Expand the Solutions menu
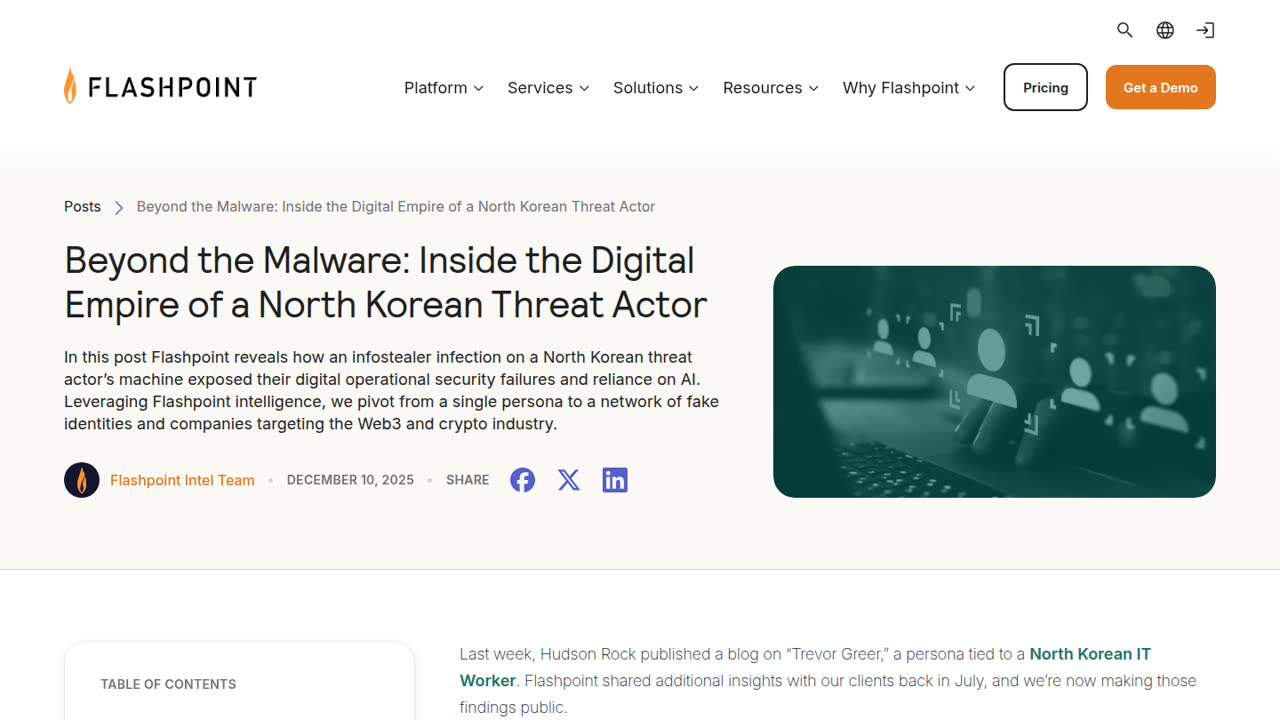1280x720 pixels. pos(656,88)
